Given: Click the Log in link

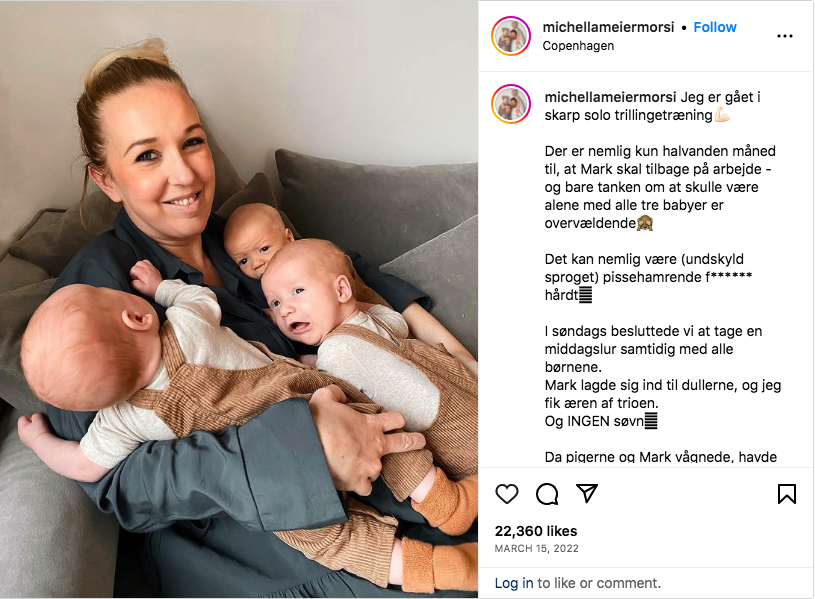Looking at the screenshot, I should [514, 583].
